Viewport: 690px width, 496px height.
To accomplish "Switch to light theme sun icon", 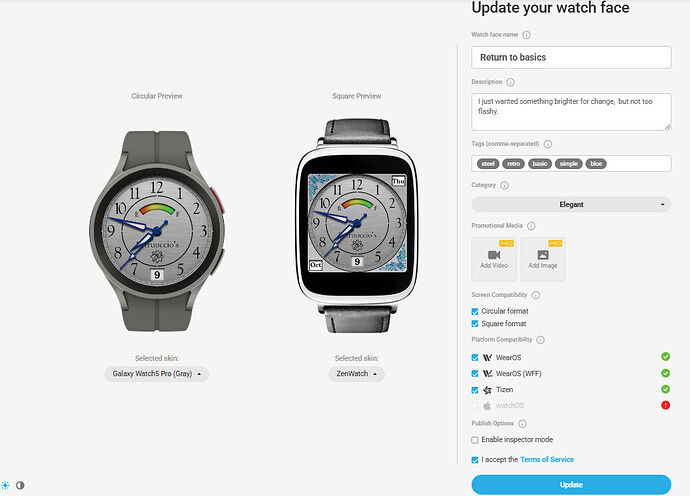I will (5, 485).
